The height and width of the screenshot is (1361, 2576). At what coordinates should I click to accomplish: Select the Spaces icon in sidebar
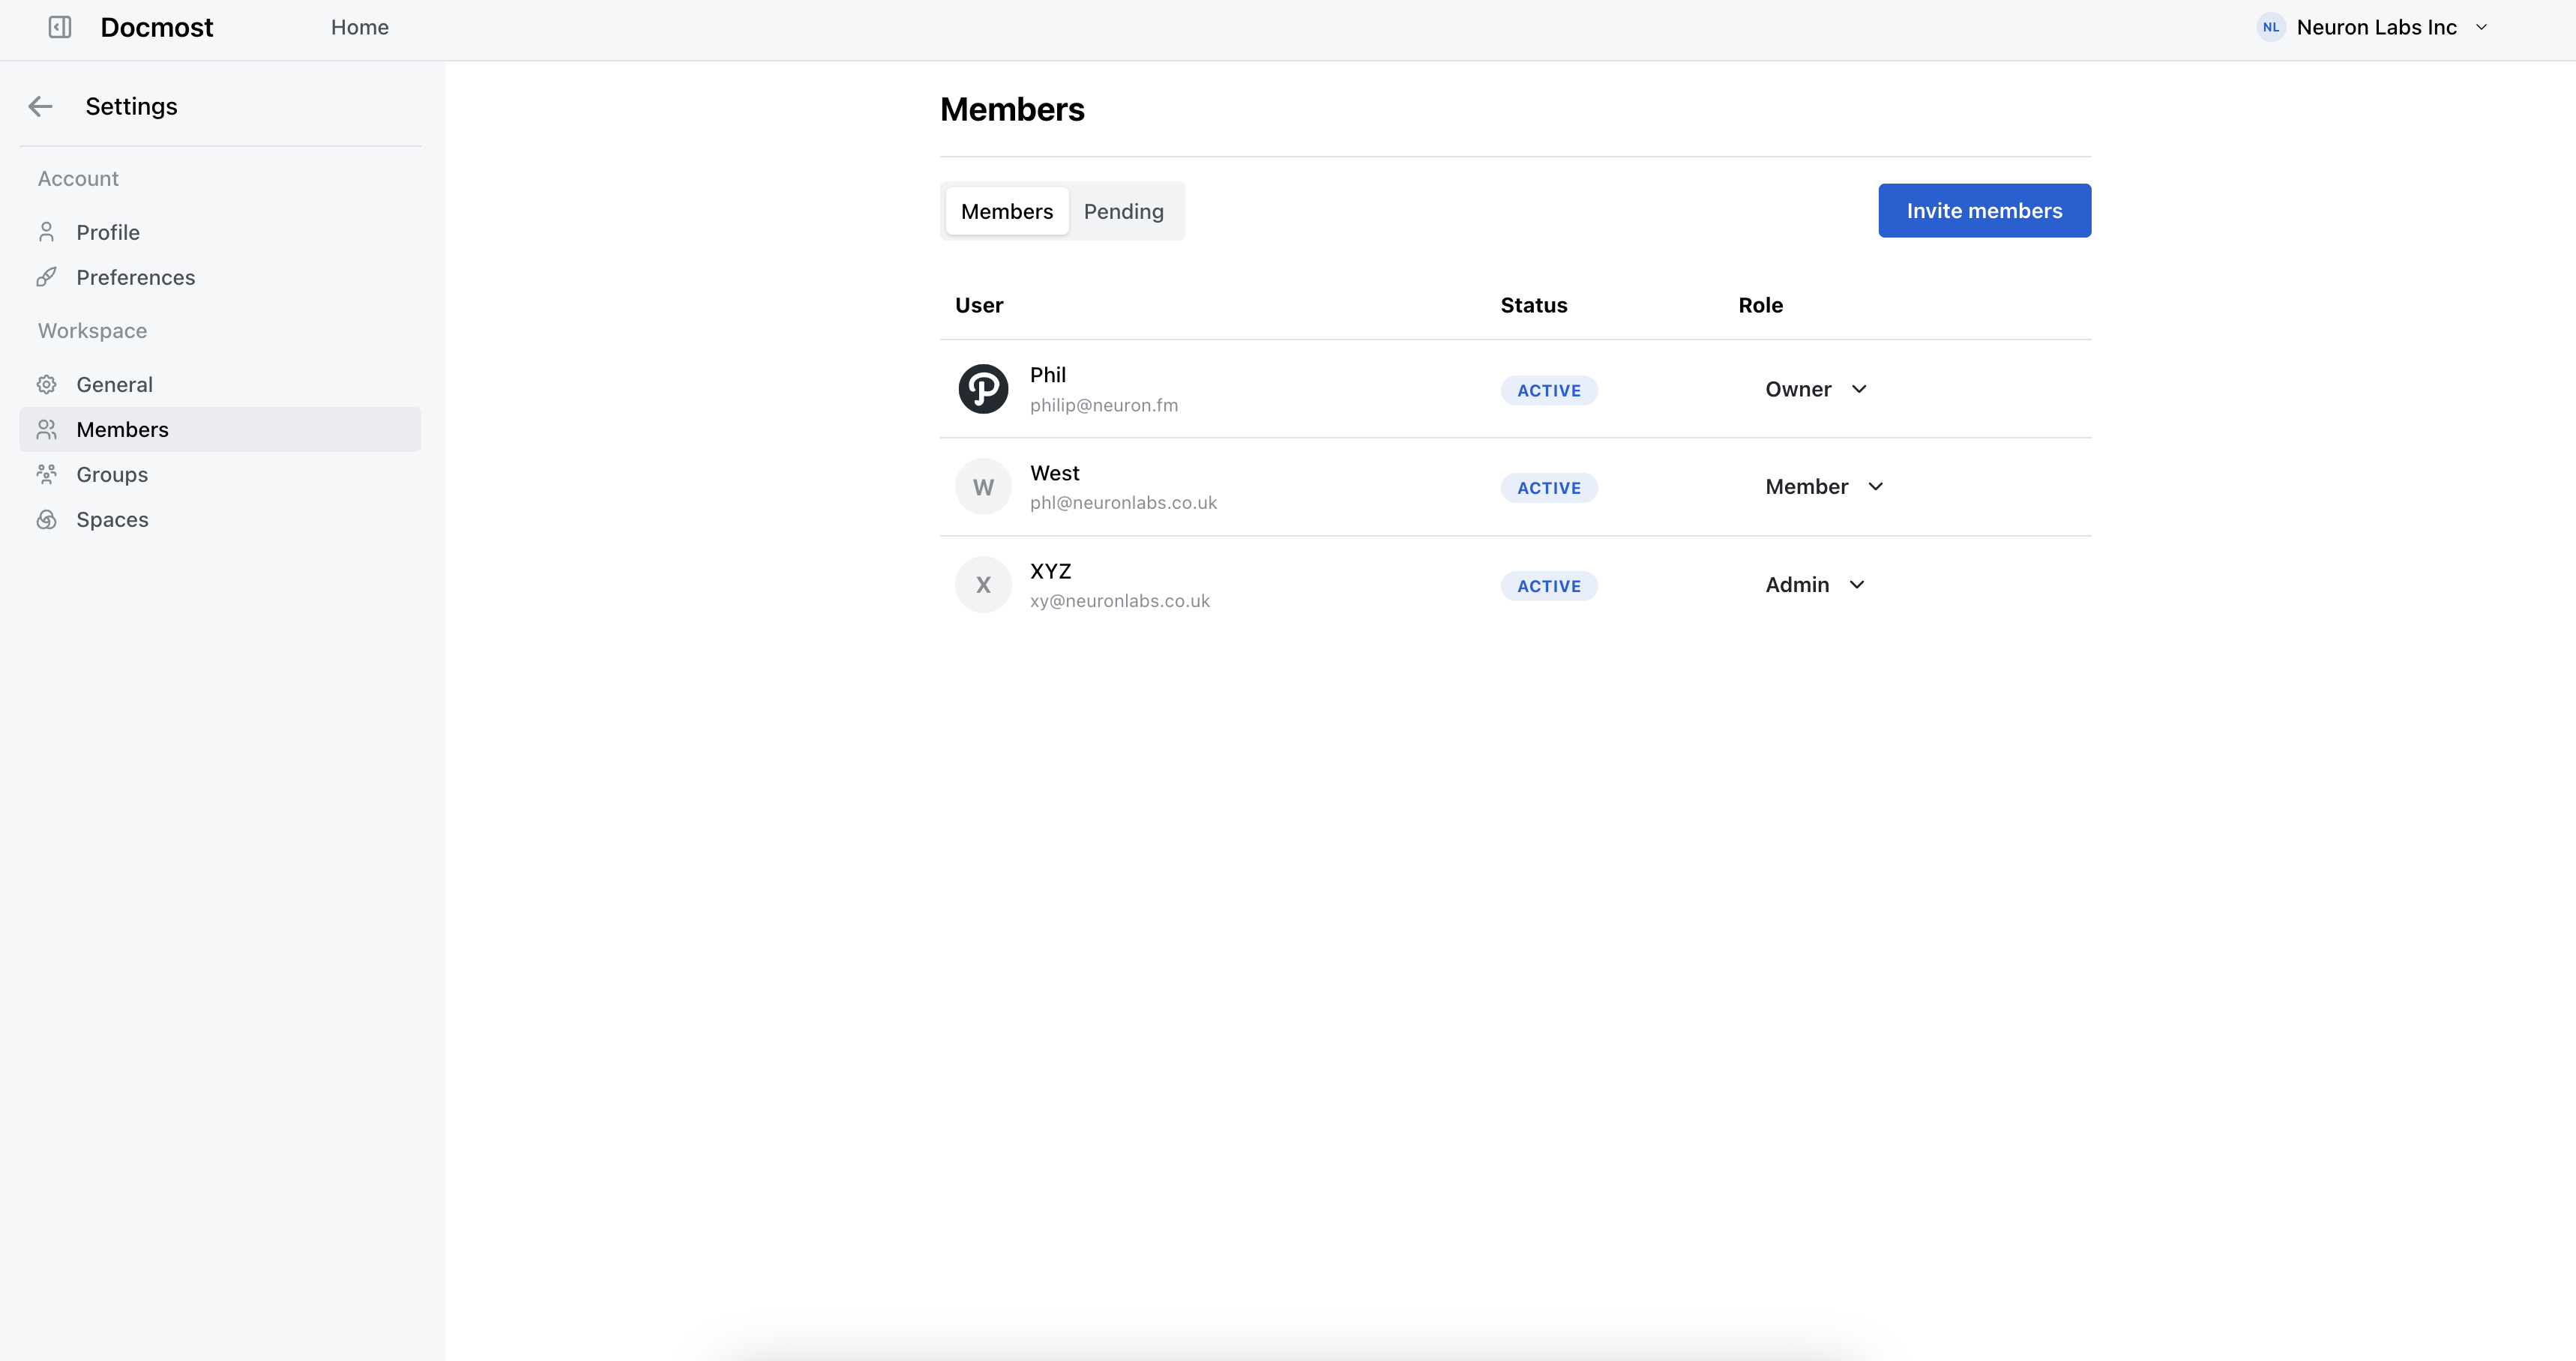[x=46, y=519]
